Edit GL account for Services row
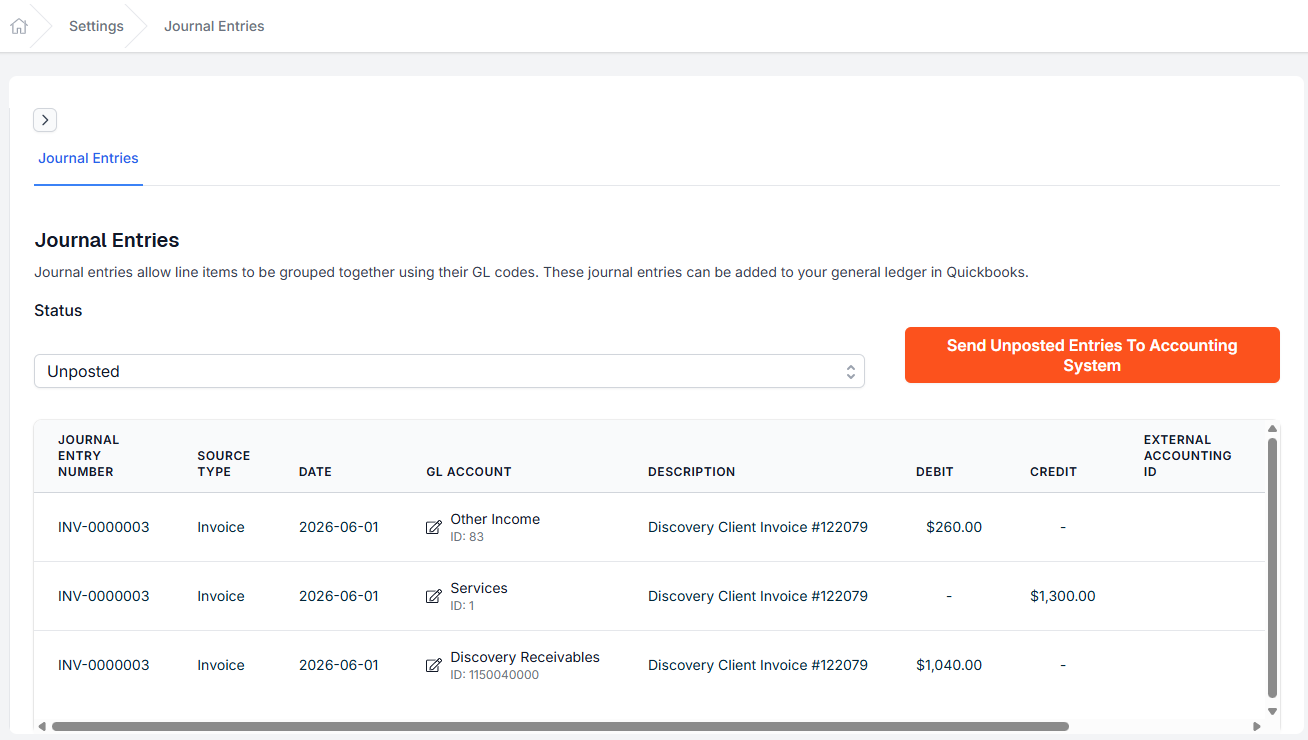This screenshot has width=1308, height=740. click(x=433, y=596)
